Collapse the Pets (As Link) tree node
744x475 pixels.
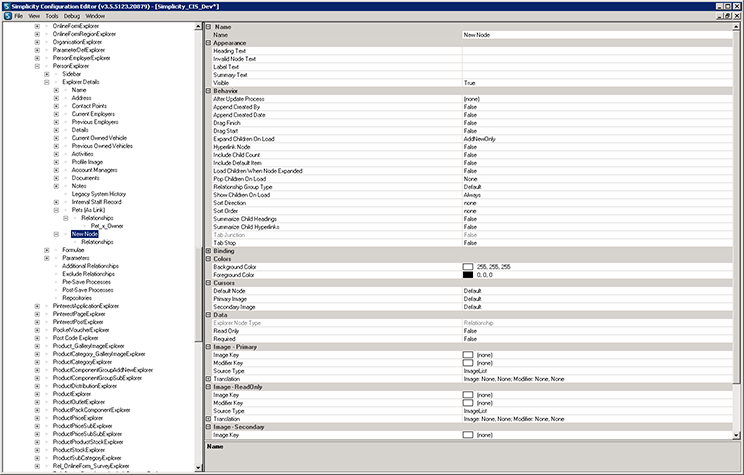coord(56,210)
